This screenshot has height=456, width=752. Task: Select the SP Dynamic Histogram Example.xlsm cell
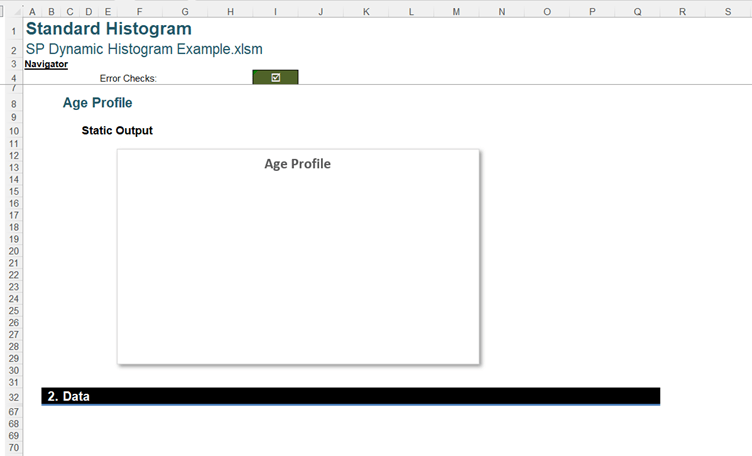click(x=143, y=50)
